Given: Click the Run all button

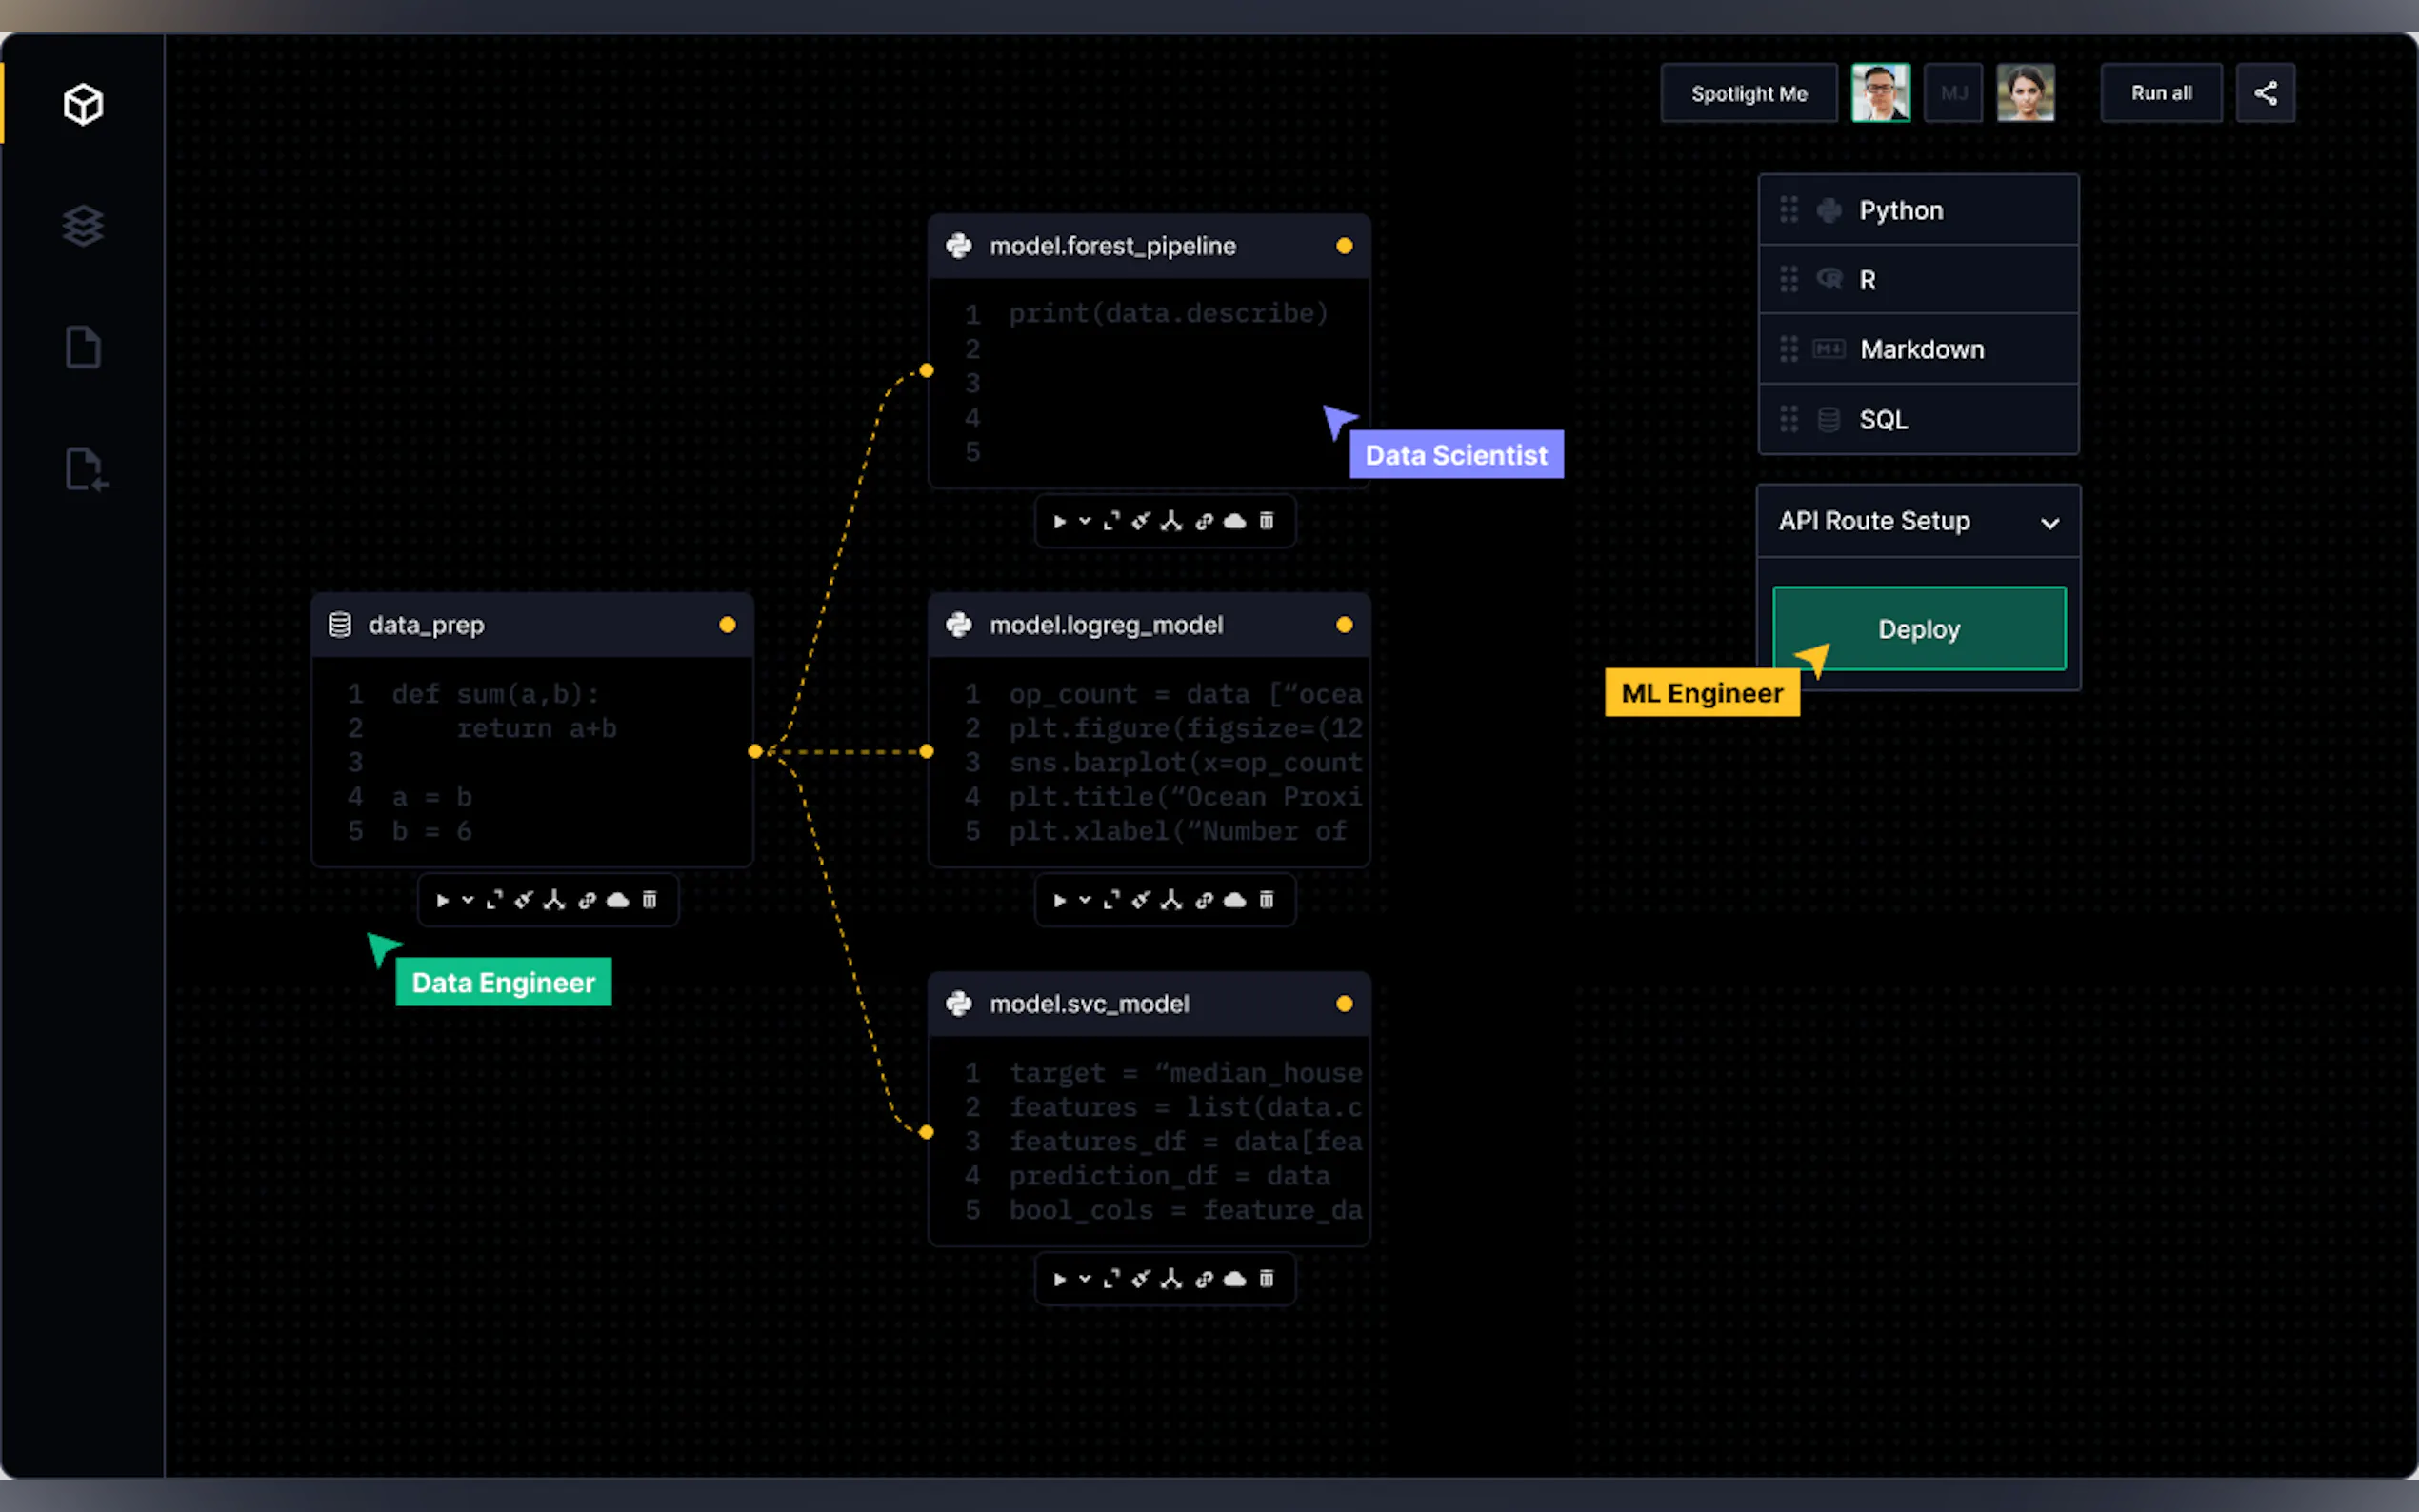Looking at the screenshot, I should click(x=2160, y=93).
